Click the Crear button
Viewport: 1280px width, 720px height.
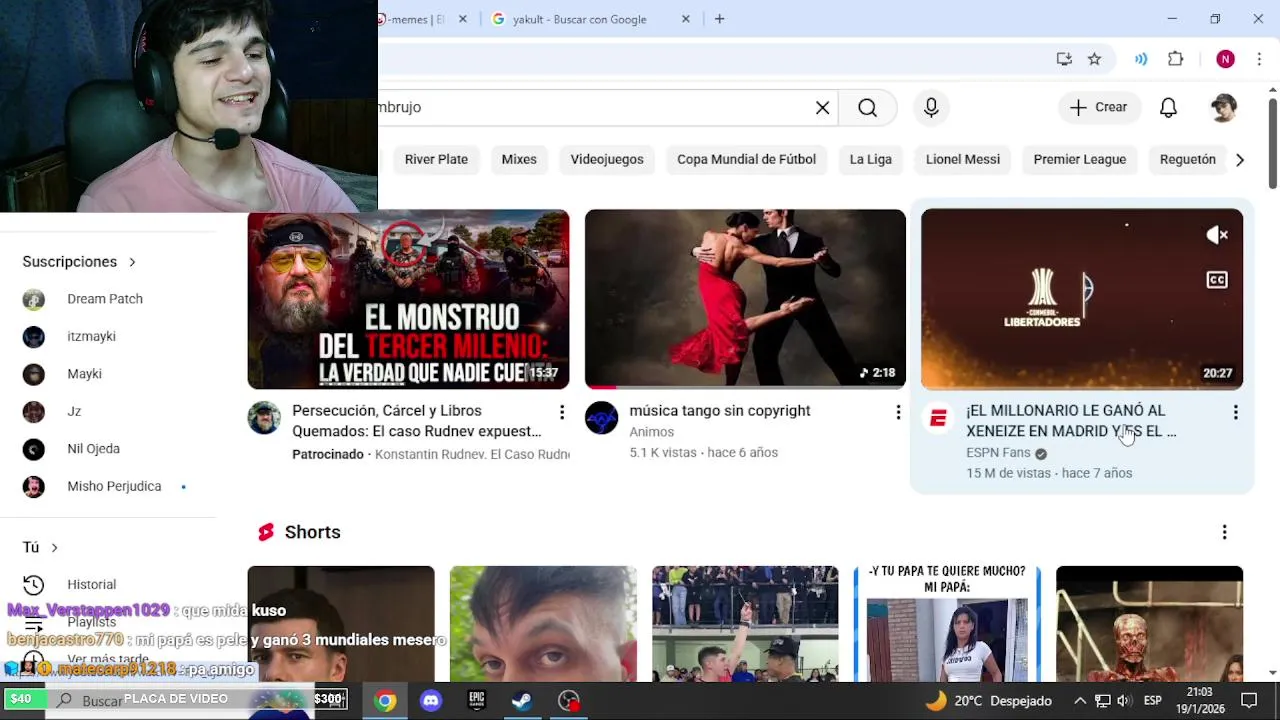pos(1099,107)
